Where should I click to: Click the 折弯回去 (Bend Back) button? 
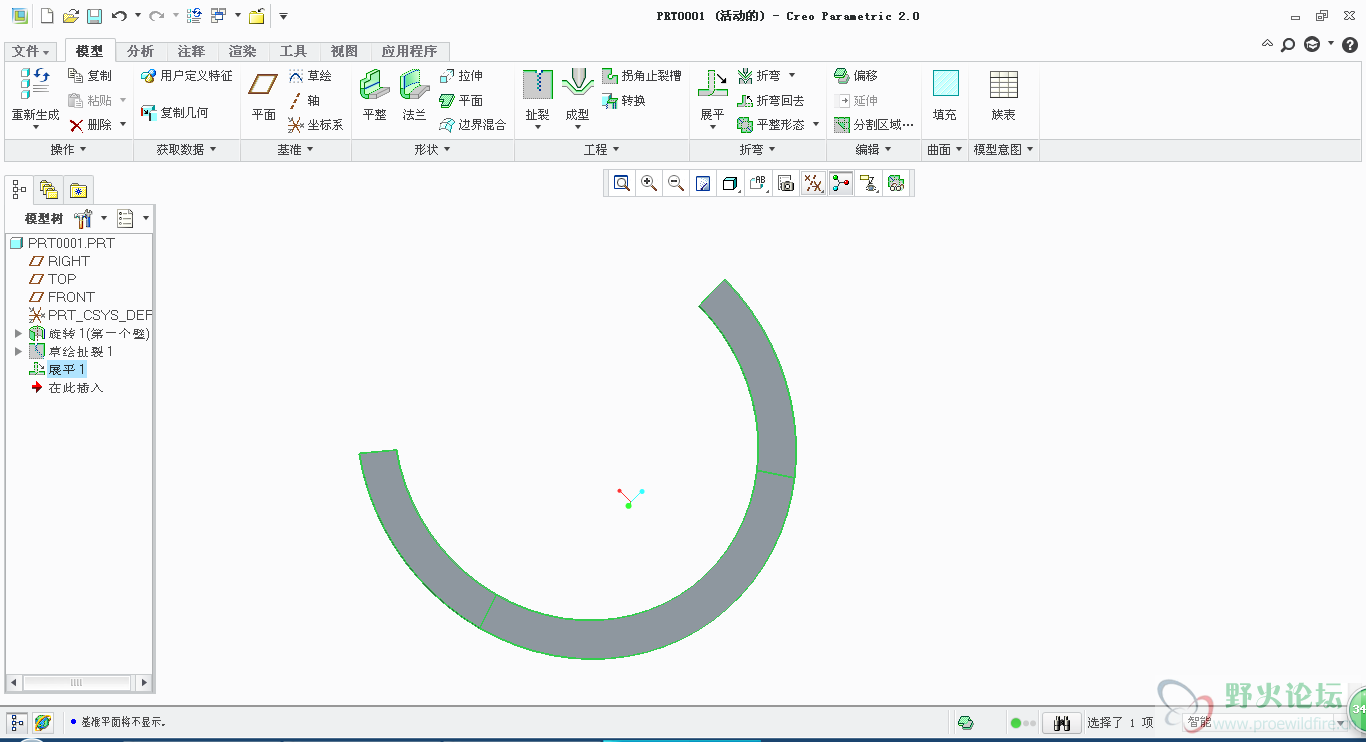pyautogui.click(x=770, y=101)
